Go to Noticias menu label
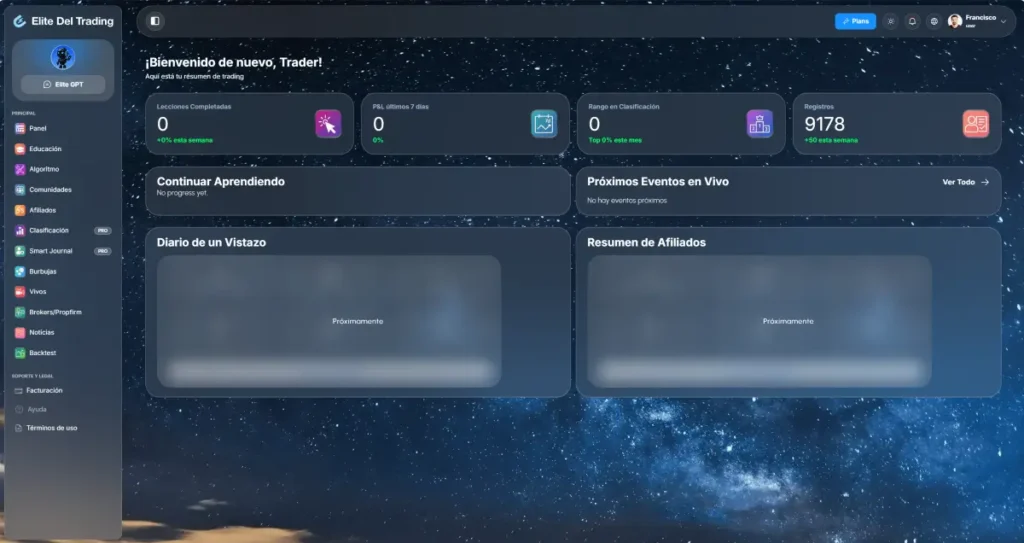This screenshot has height=543, width=1024. [x=42, y=333]
